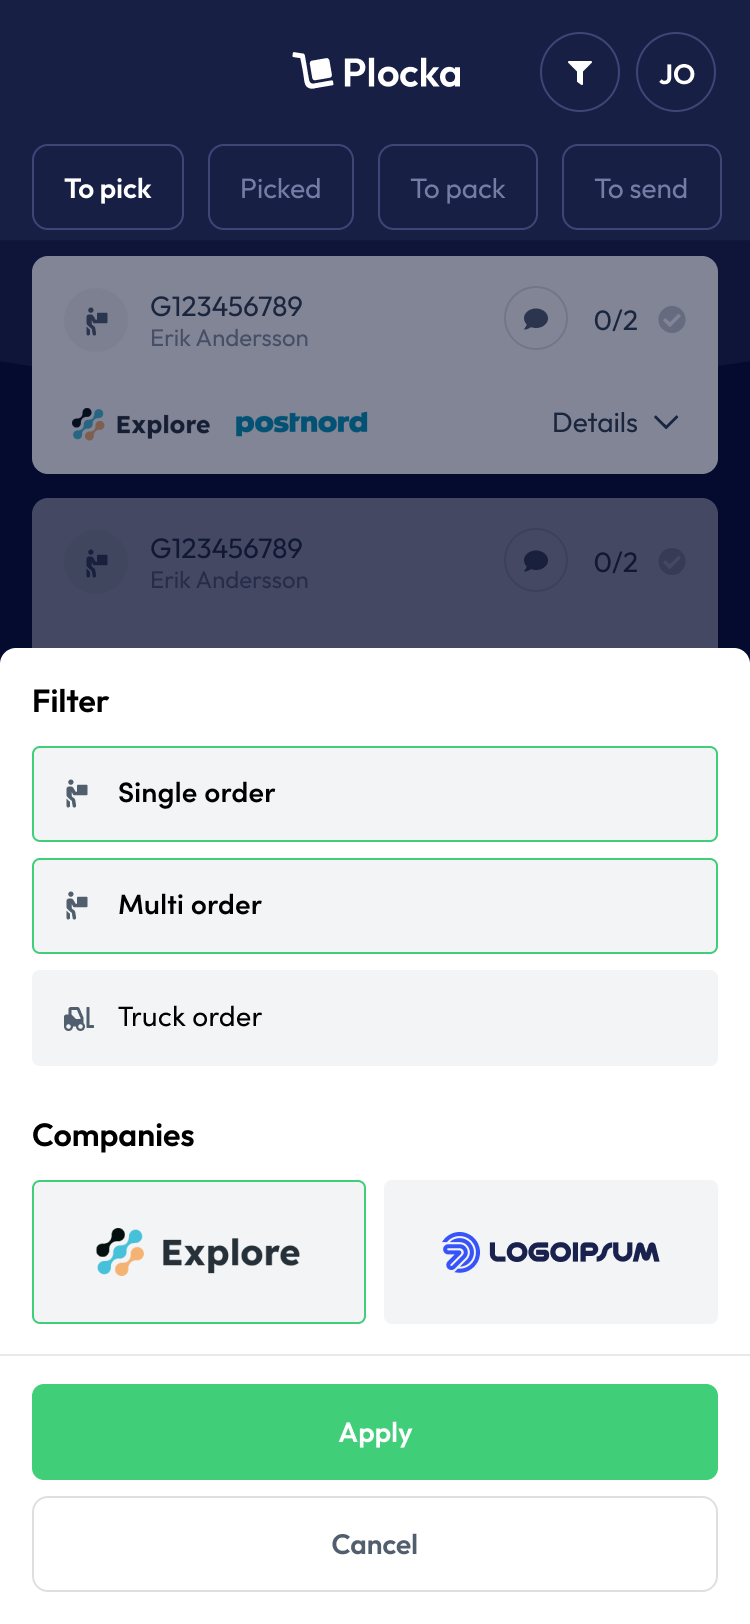Select the Logoipsum company filter
This screenshot has width=750, height=1624.
(x=551, y=1252)
